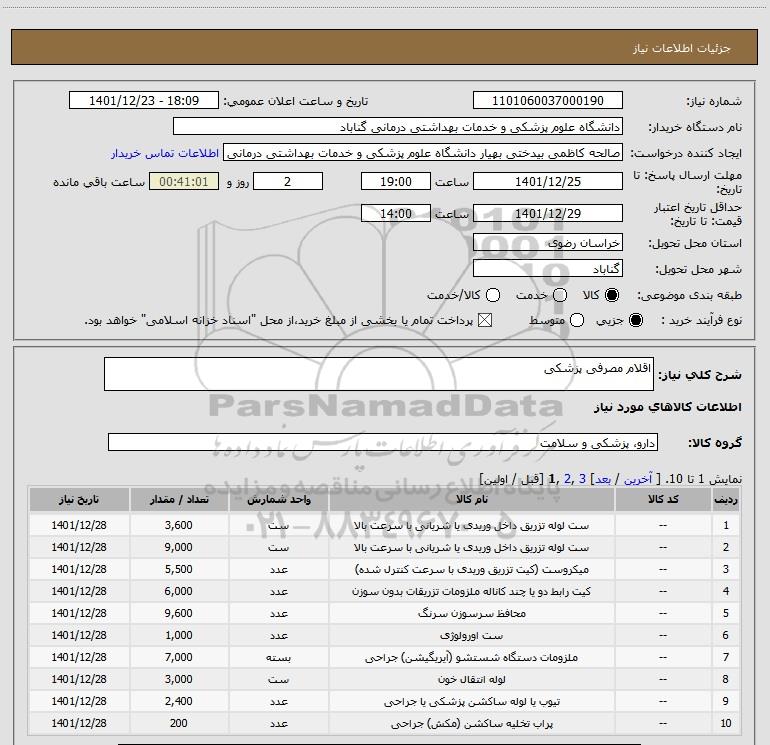This screenshot has height=745, width=770.
Task: Select the خدمت radio button
Action: (560, 295)
